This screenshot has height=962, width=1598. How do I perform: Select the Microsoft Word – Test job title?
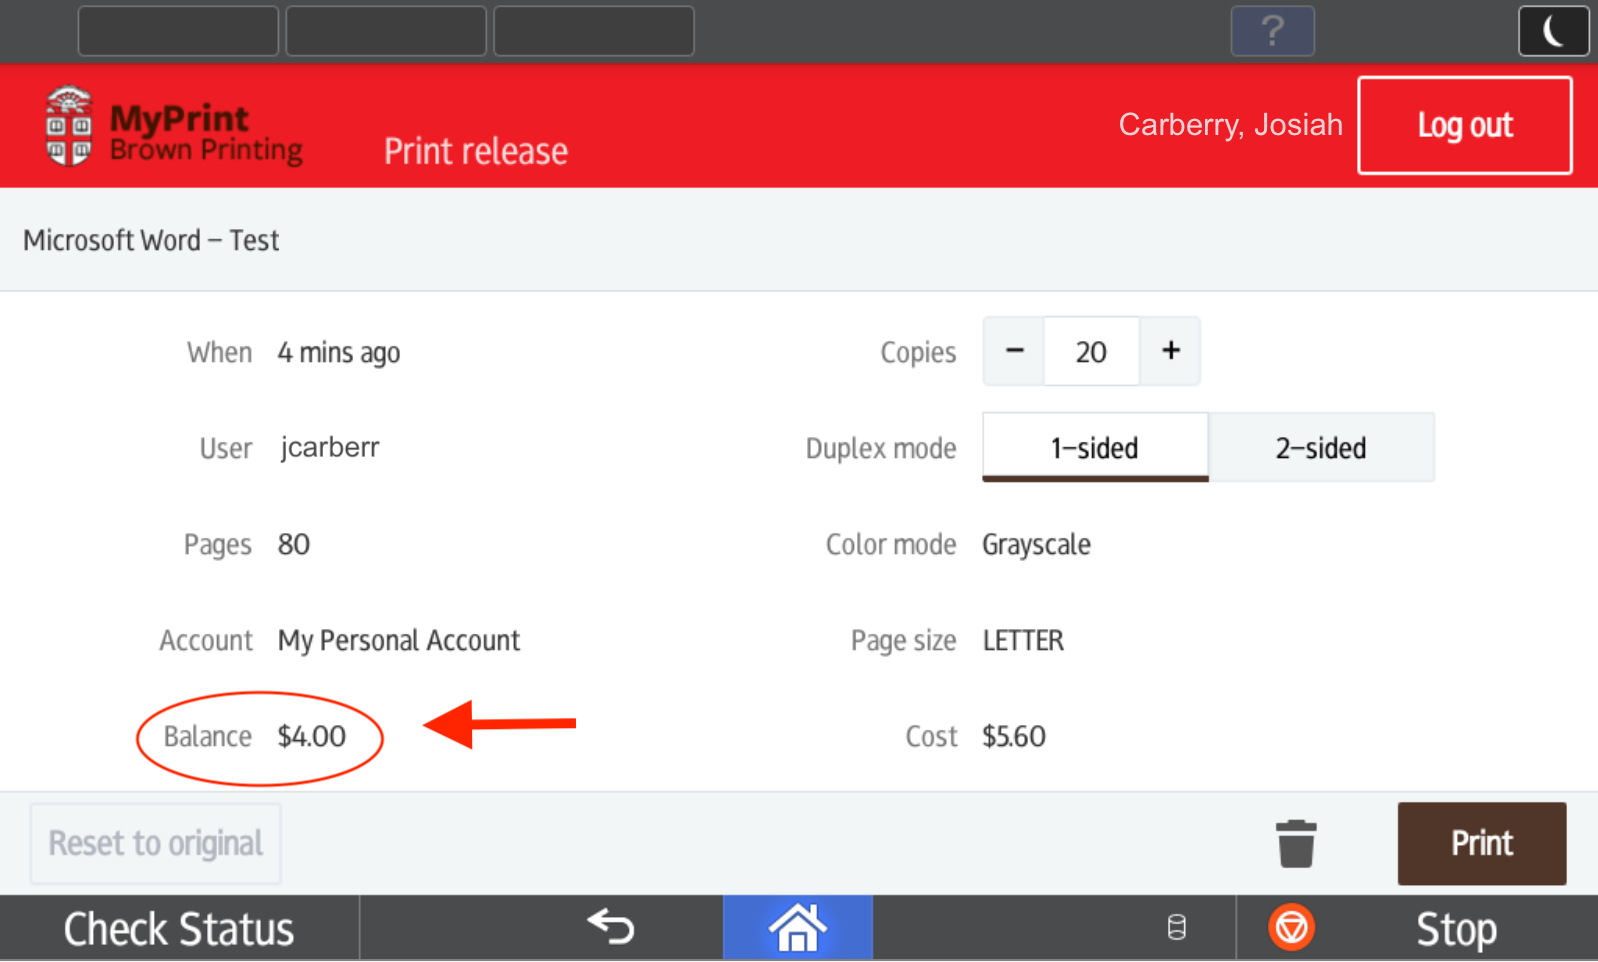[x=151, y=241]
